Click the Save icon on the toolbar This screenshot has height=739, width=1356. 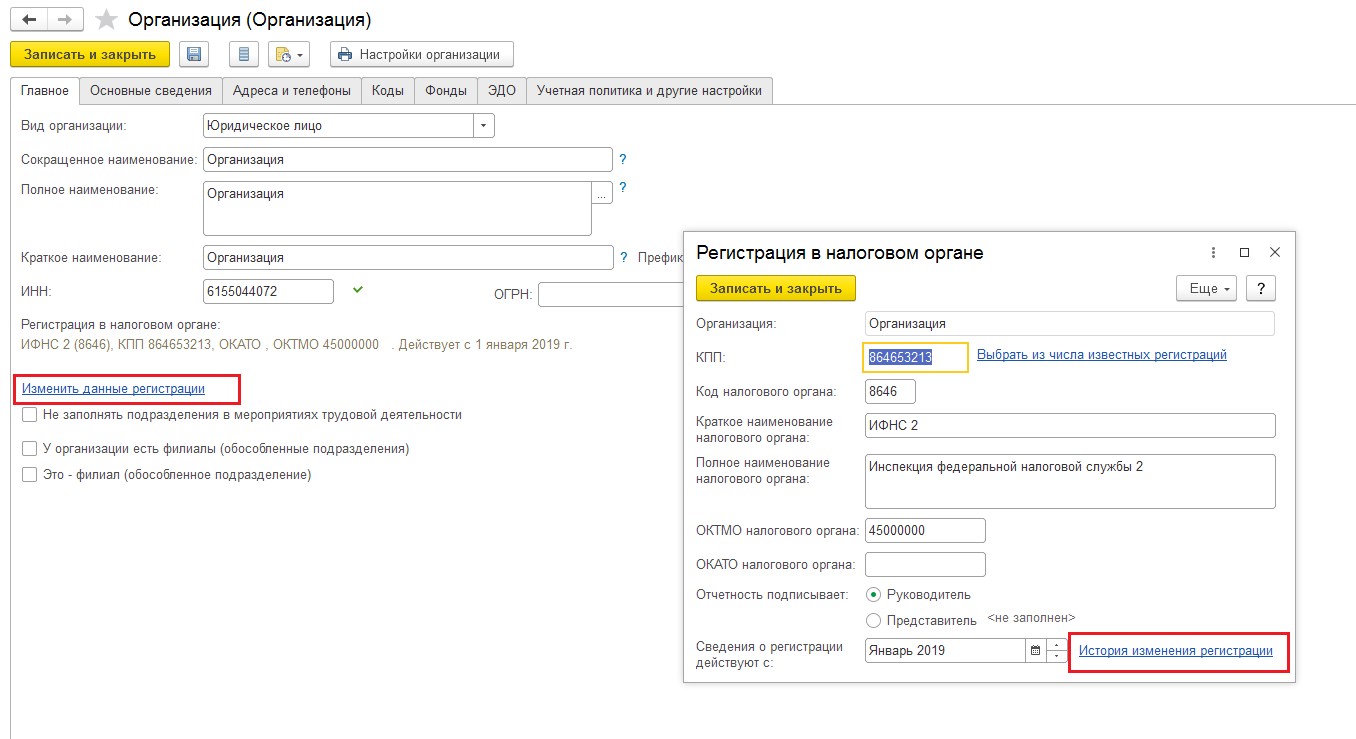[x=193, y=54]
